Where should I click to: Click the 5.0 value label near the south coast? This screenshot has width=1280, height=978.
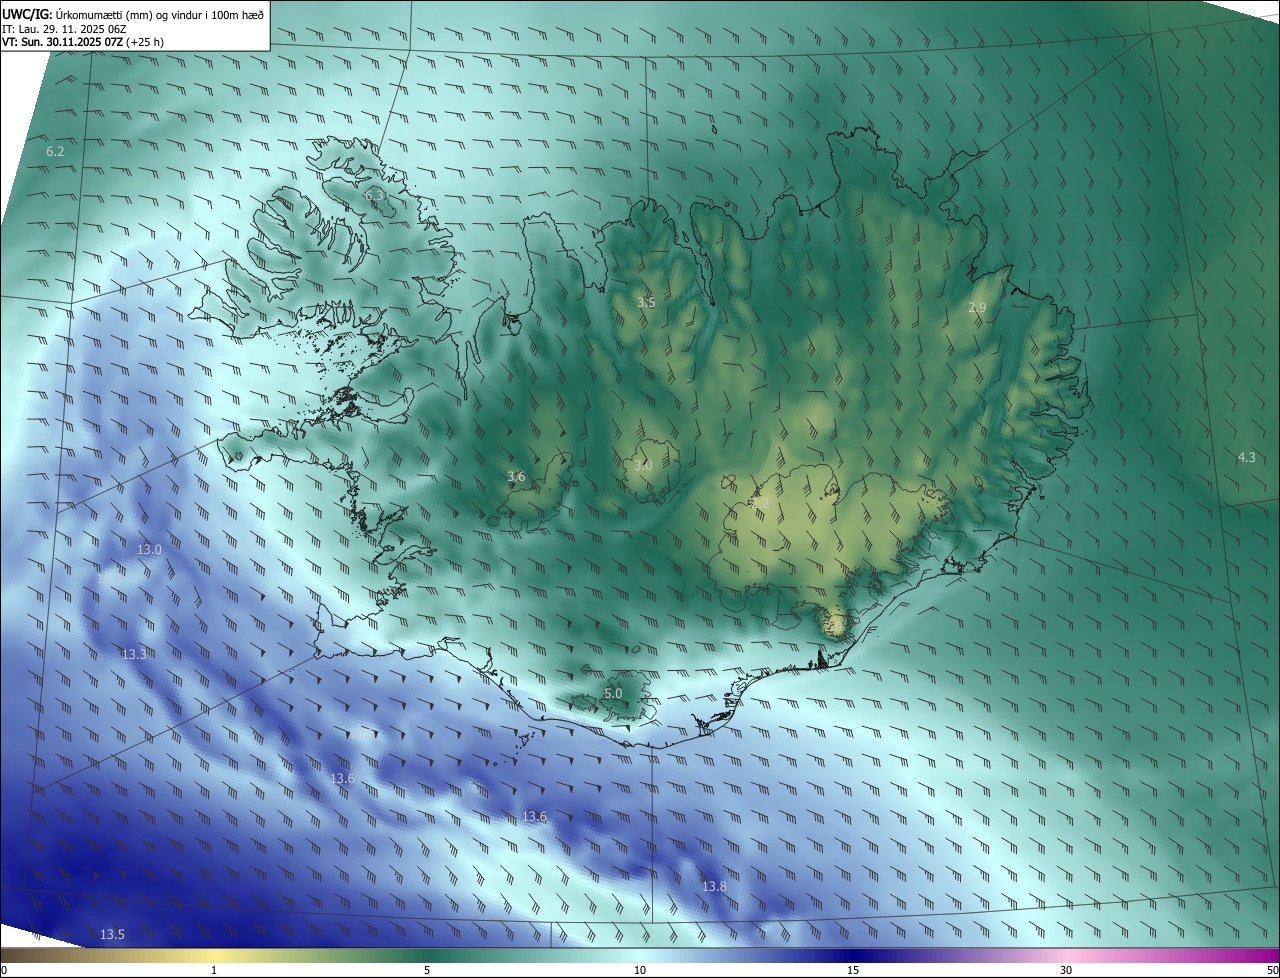click(x=613, y=693)
